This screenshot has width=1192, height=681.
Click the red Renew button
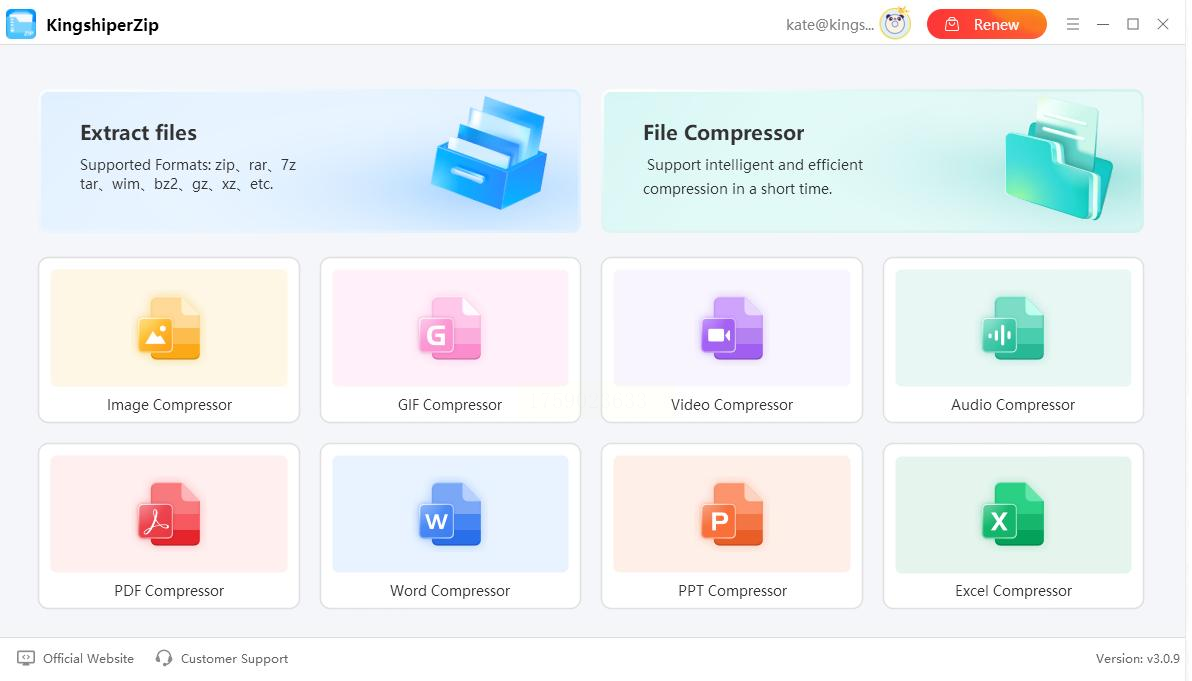(x=986, y=24)
